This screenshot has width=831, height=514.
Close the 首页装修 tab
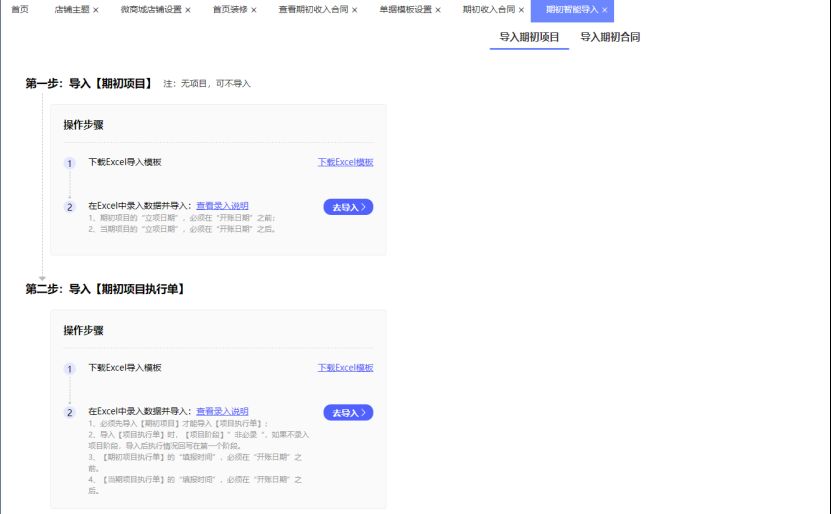(254, 10)
